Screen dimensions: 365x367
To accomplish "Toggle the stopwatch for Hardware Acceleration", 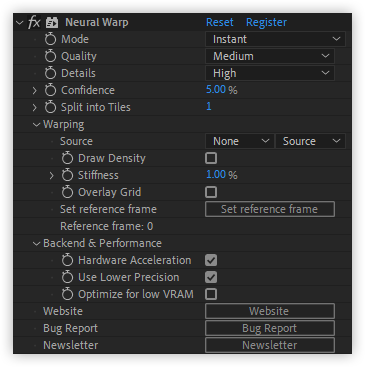I will [67, 260].
